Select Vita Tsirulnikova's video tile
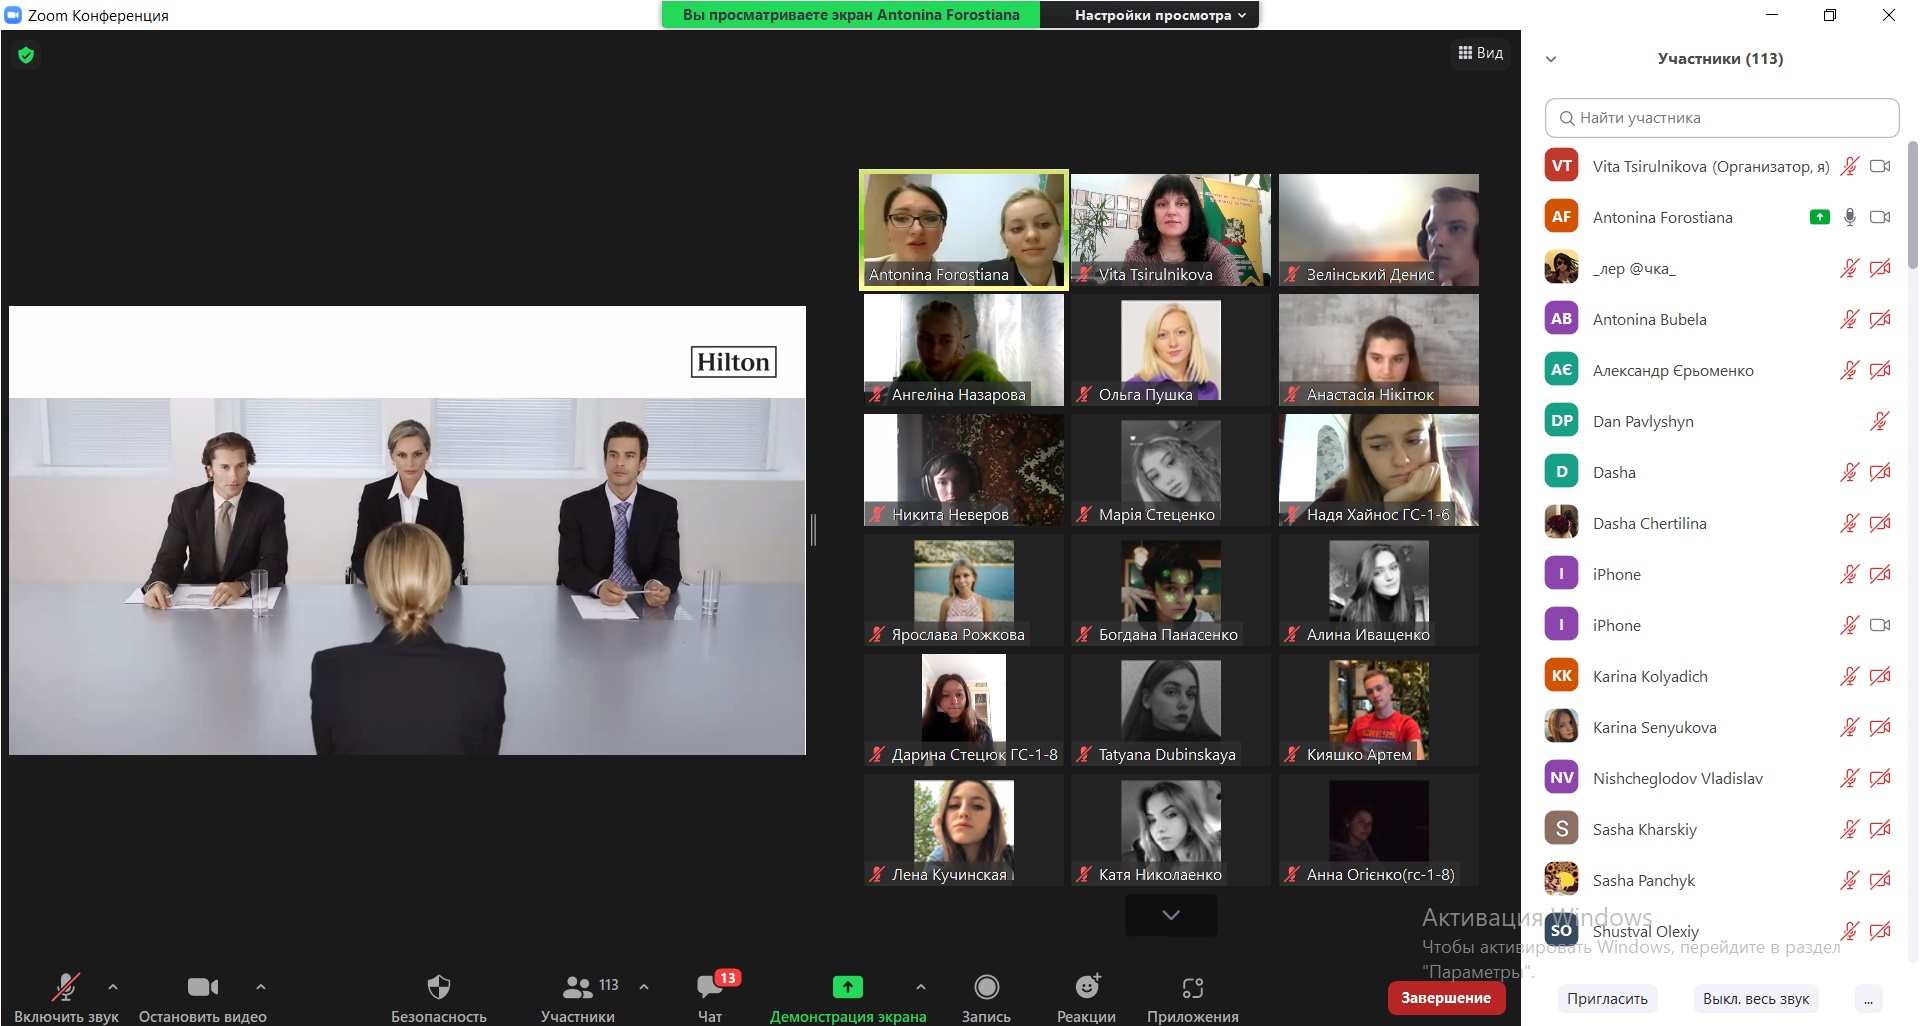1922x1026 pixels. pos(1171,230)
